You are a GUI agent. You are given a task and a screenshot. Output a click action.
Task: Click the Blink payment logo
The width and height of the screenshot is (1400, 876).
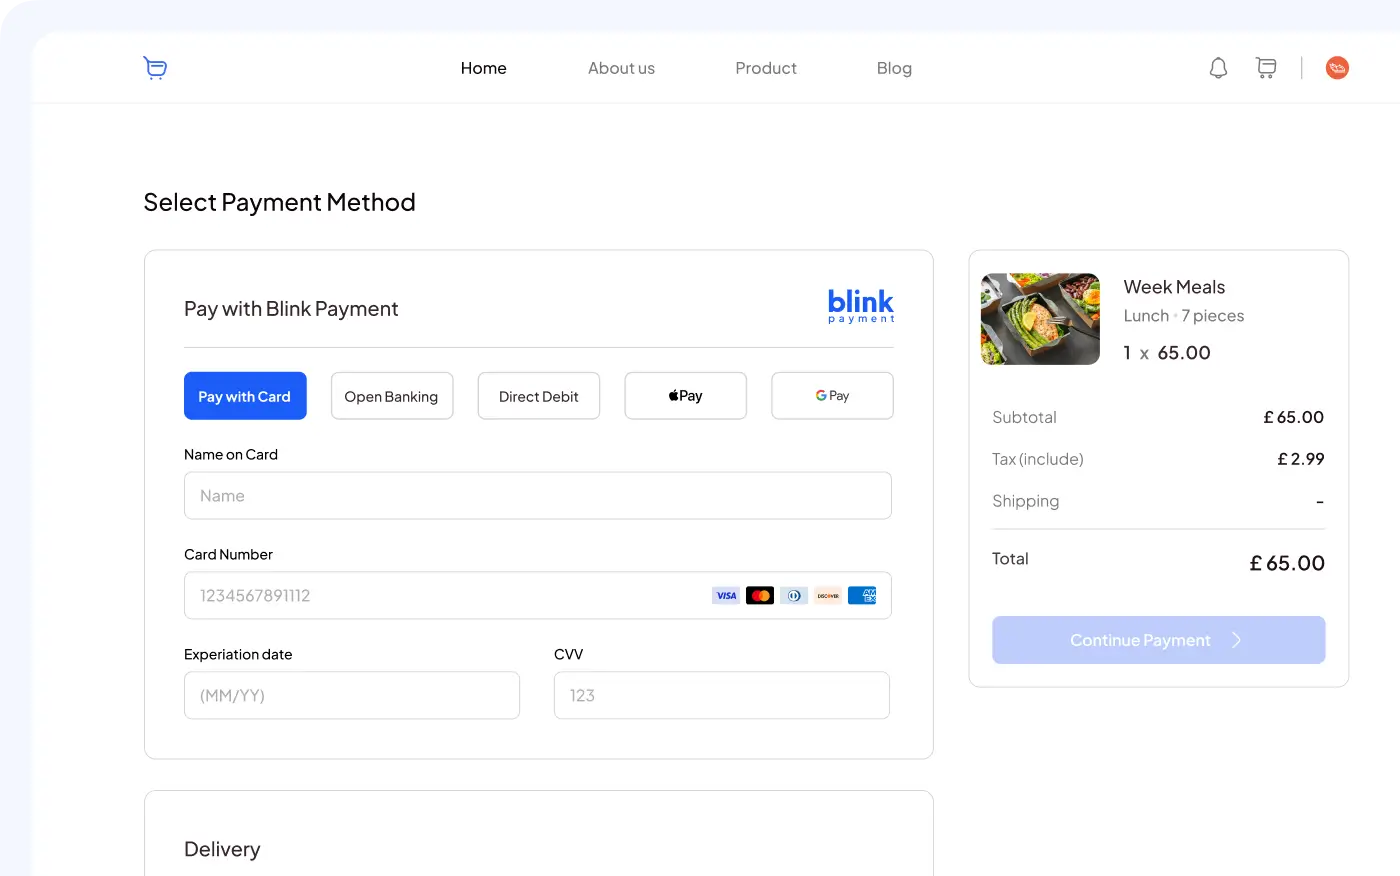[x=861, y=306]
